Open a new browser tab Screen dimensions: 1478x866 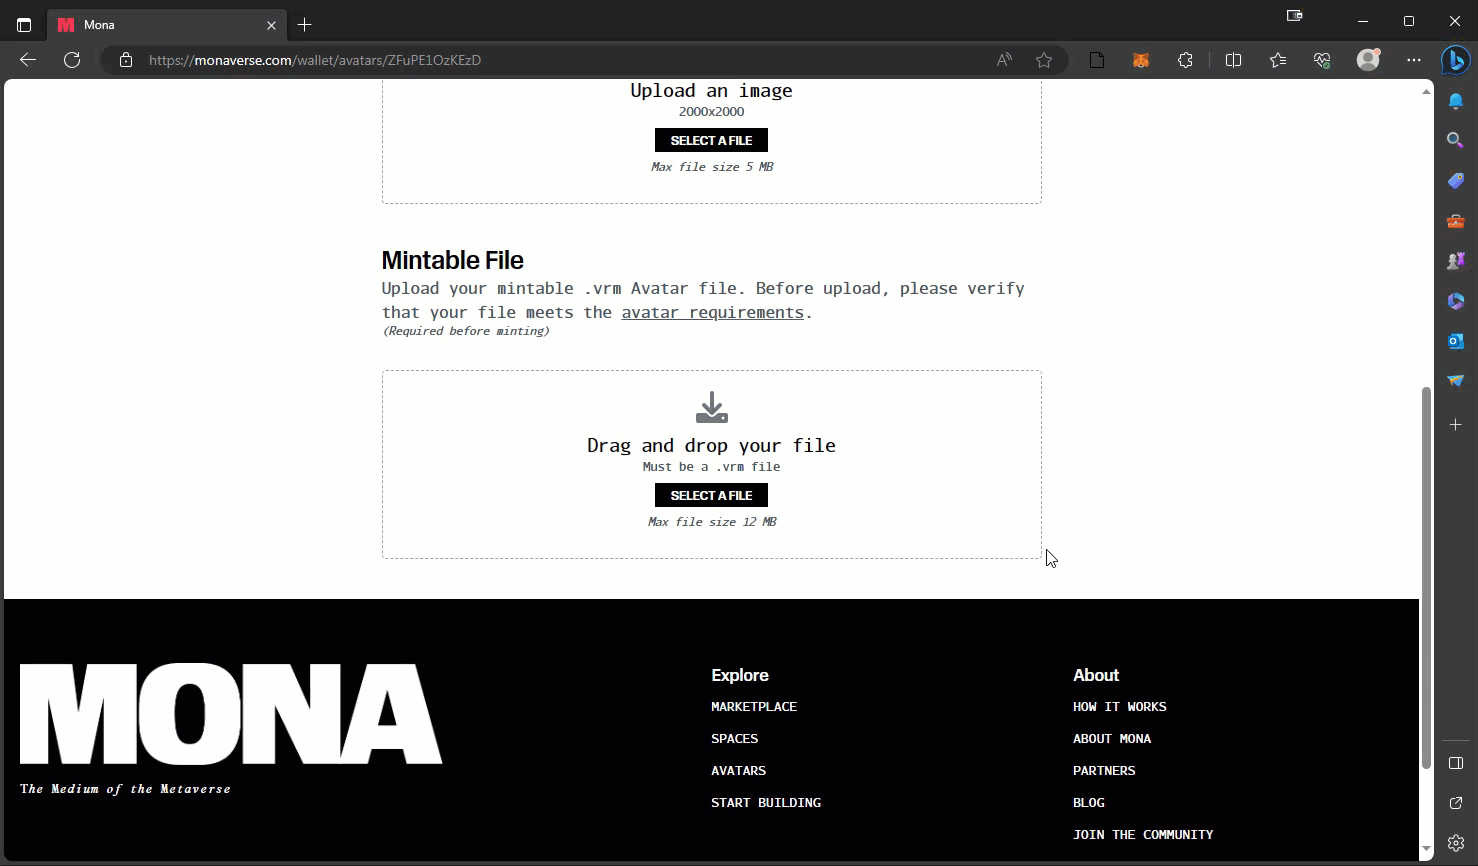305,24
